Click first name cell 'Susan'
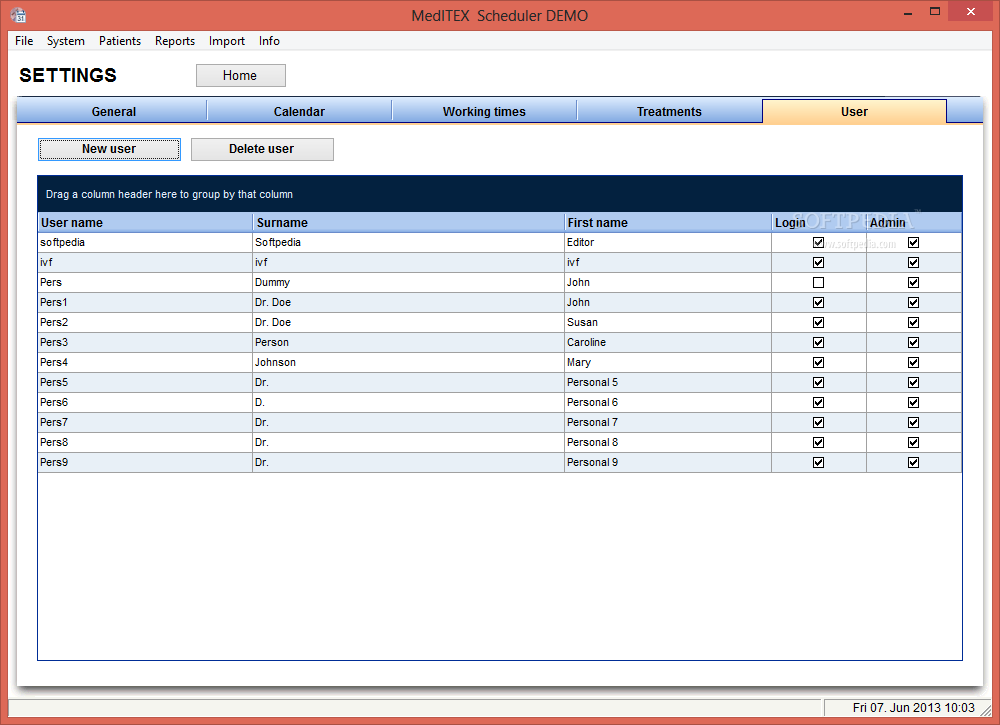Screen dimensions: 1000x725 point(668,323)
